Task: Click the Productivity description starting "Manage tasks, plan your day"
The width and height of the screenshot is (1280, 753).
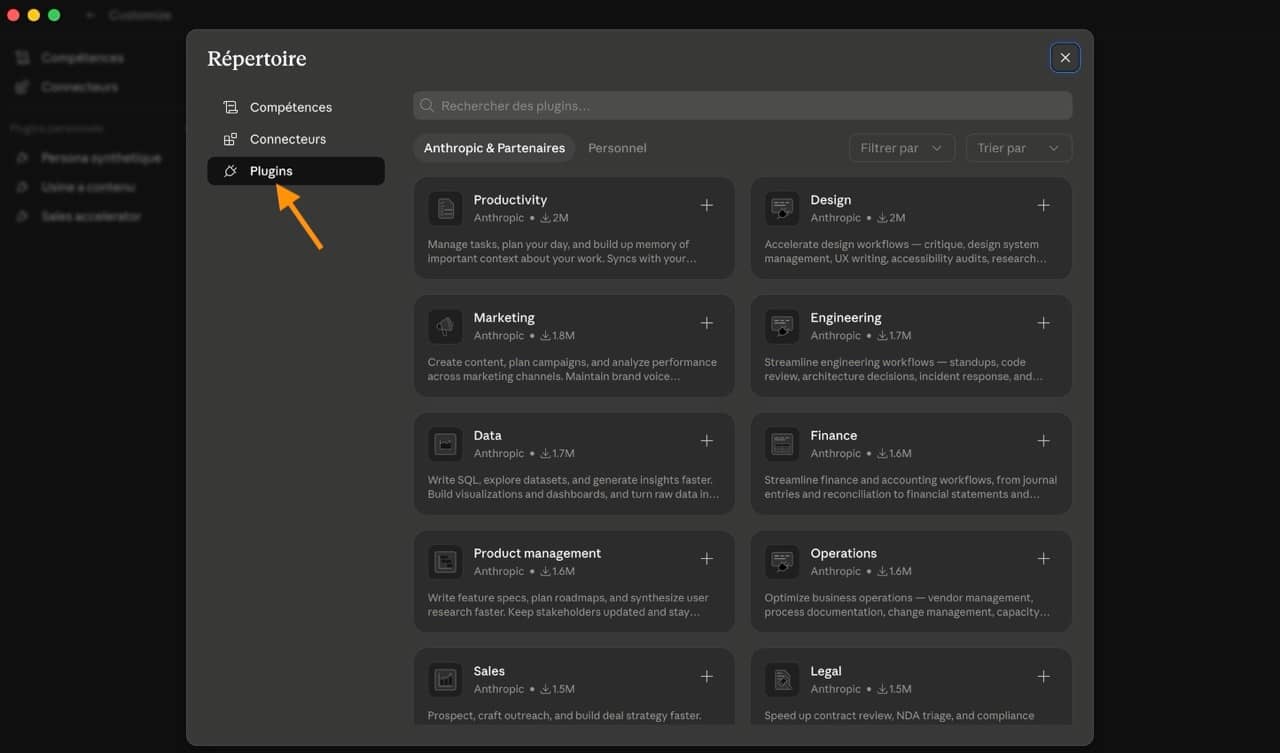Action: point(562,251)
